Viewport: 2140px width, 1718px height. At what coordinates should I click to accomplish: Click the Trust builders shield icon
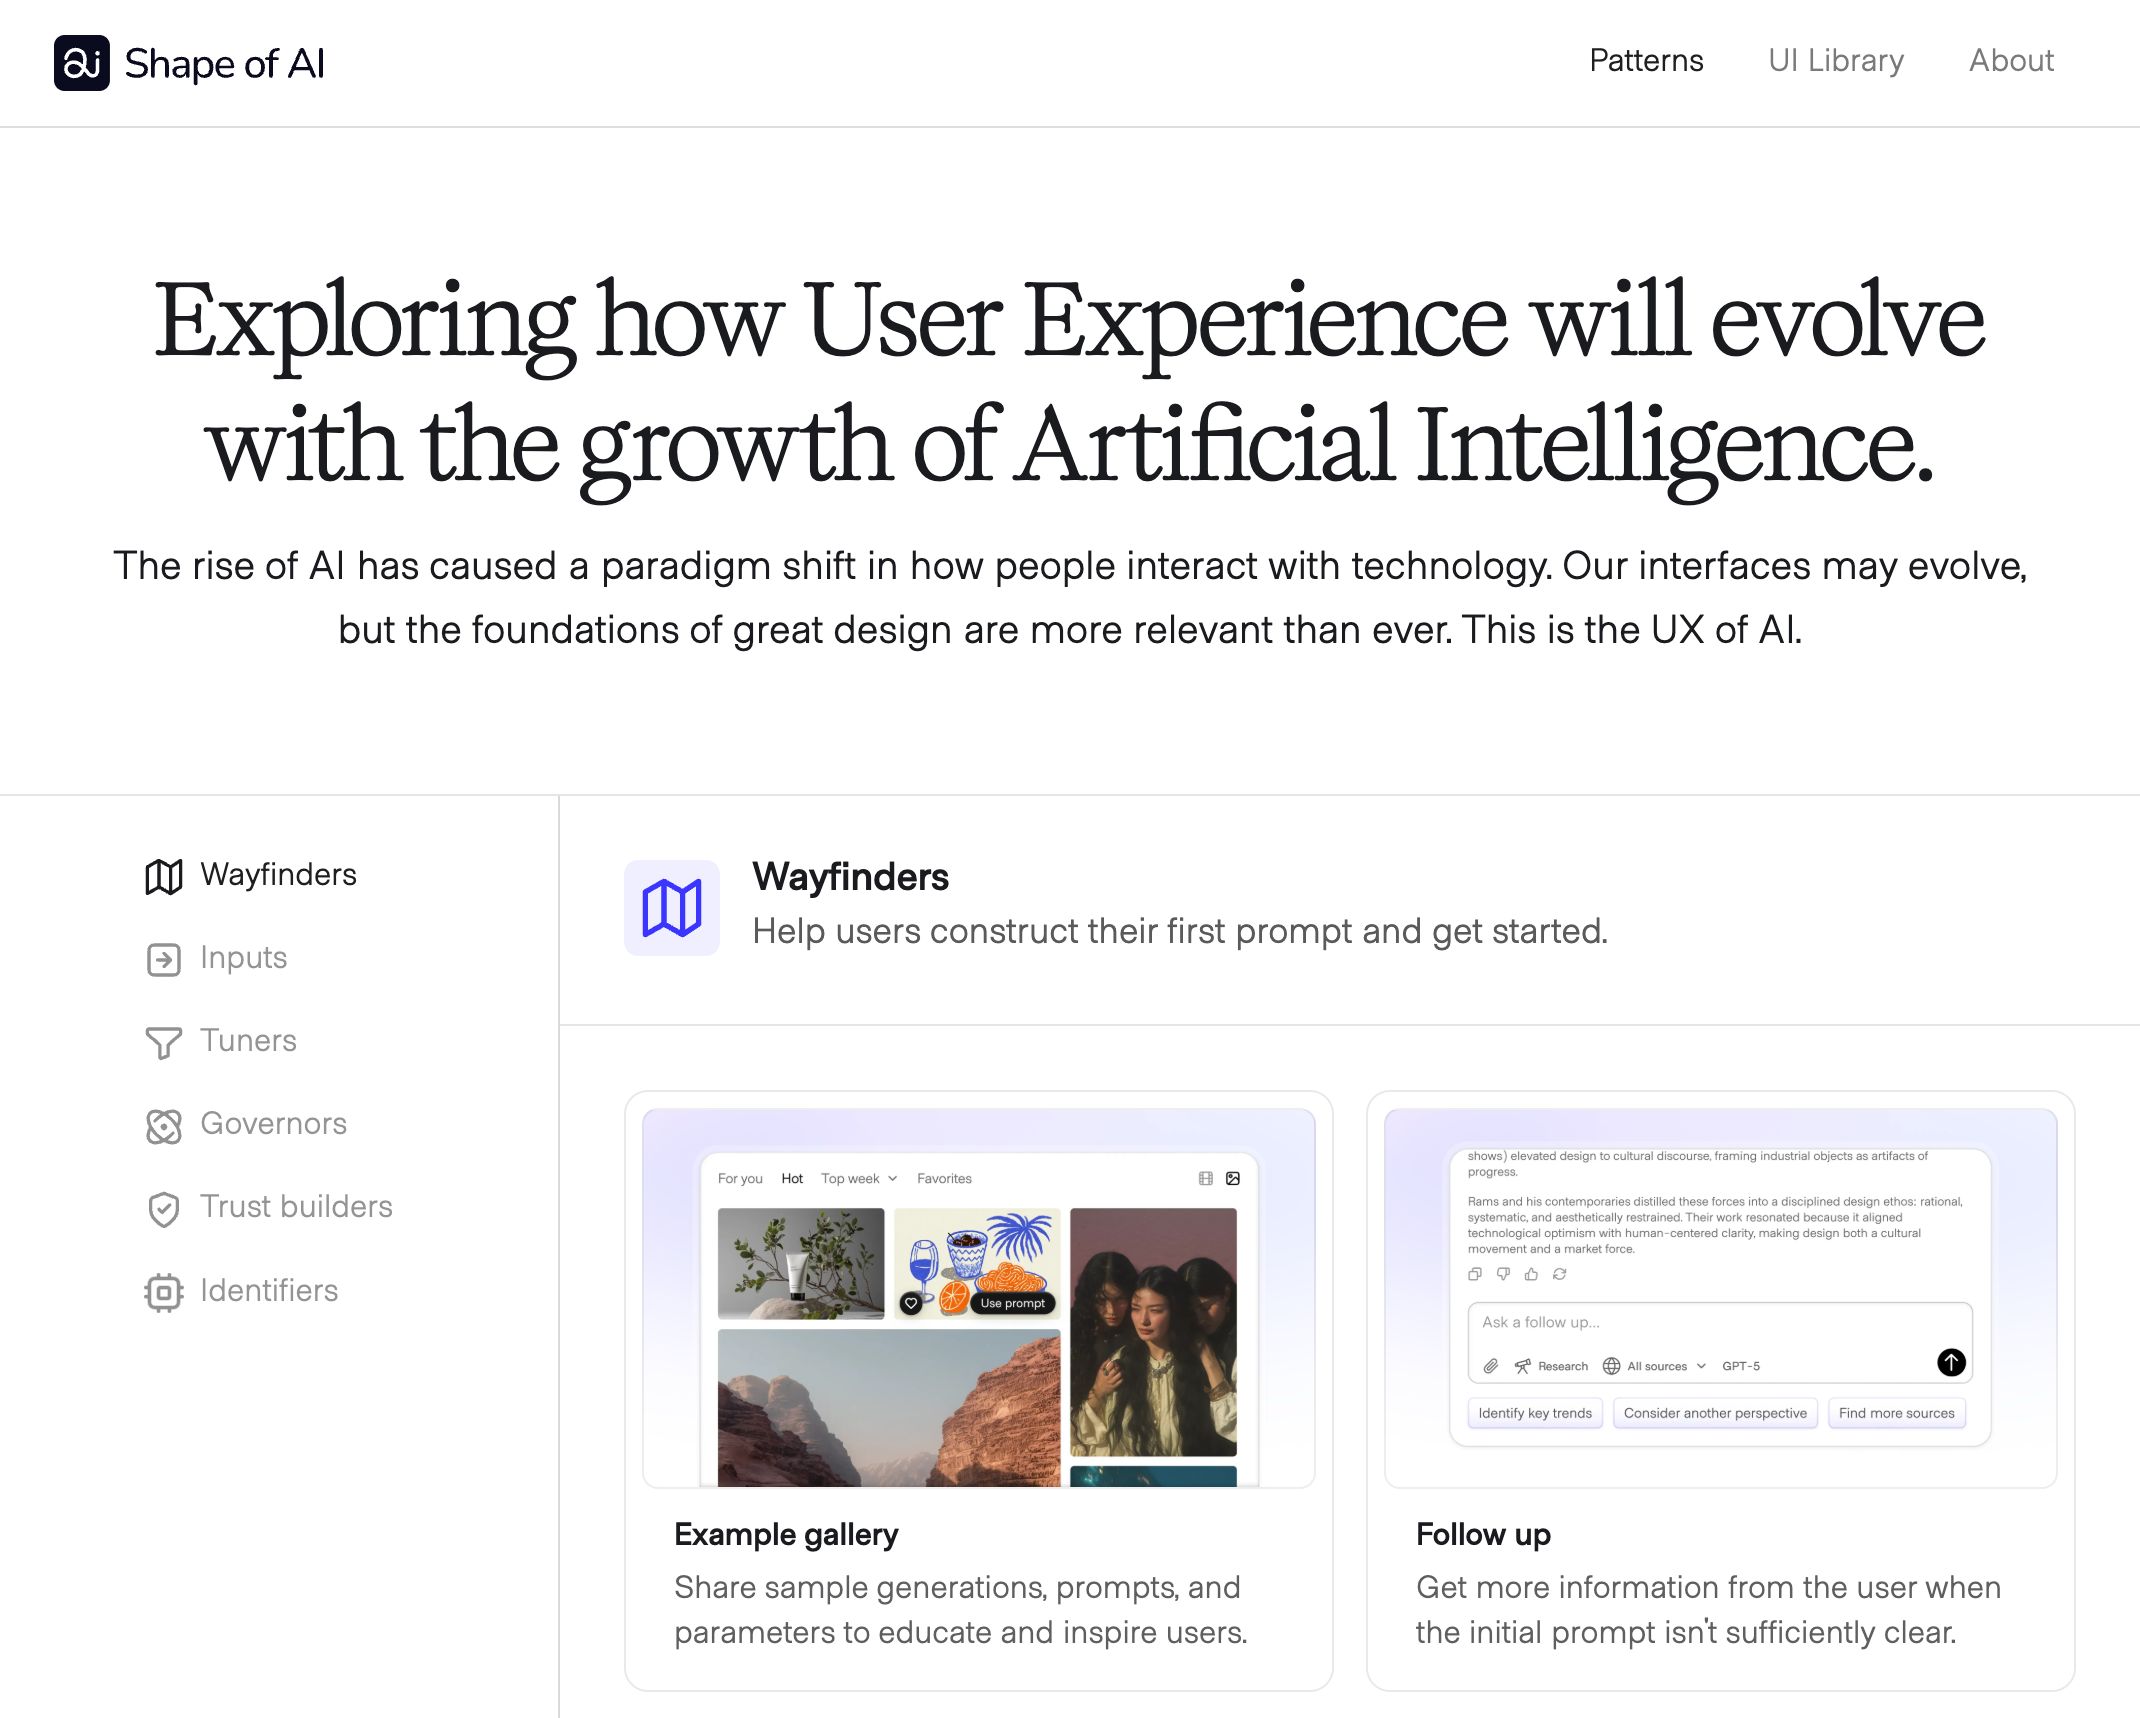(164, 1209)
